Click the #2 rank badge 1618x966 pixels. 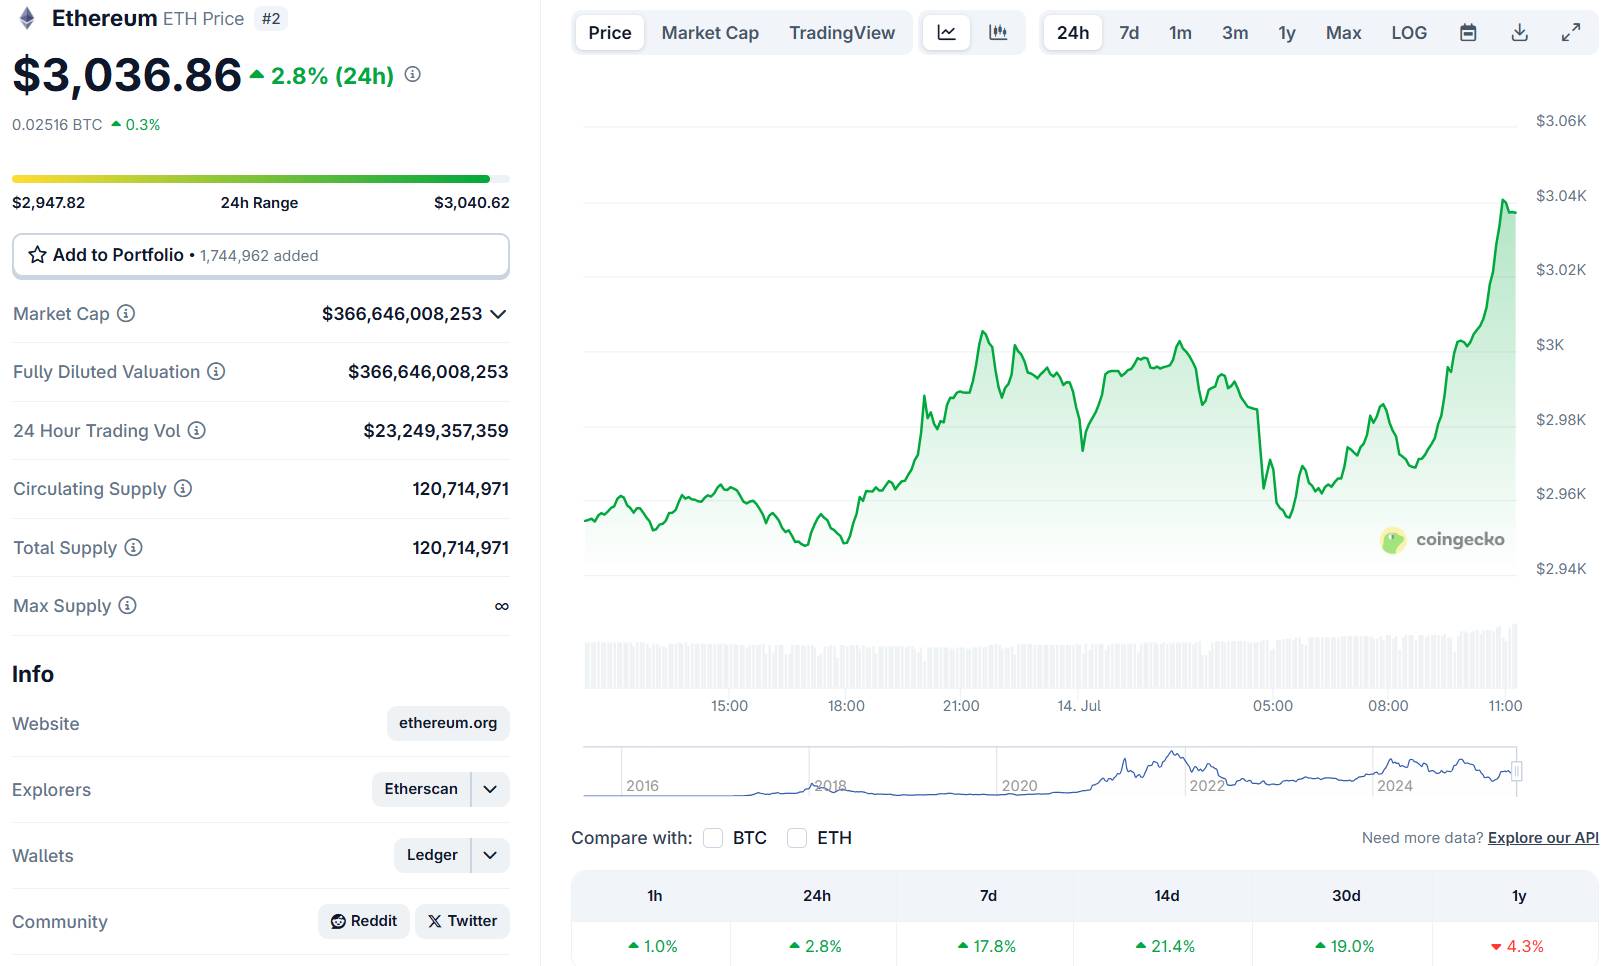coord(271,19)
